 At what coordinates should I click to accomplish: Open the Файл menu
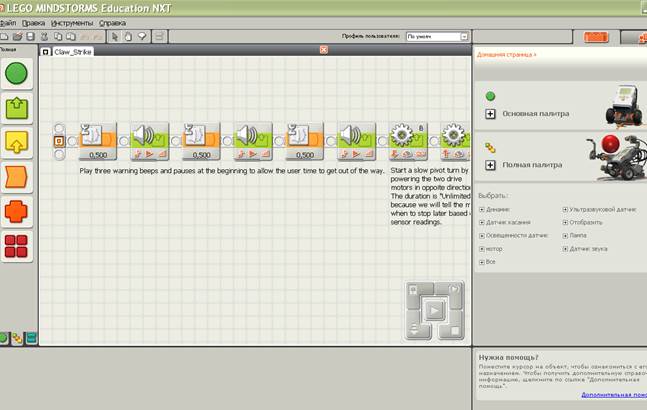pyautogui.click(x=7, y=23)
